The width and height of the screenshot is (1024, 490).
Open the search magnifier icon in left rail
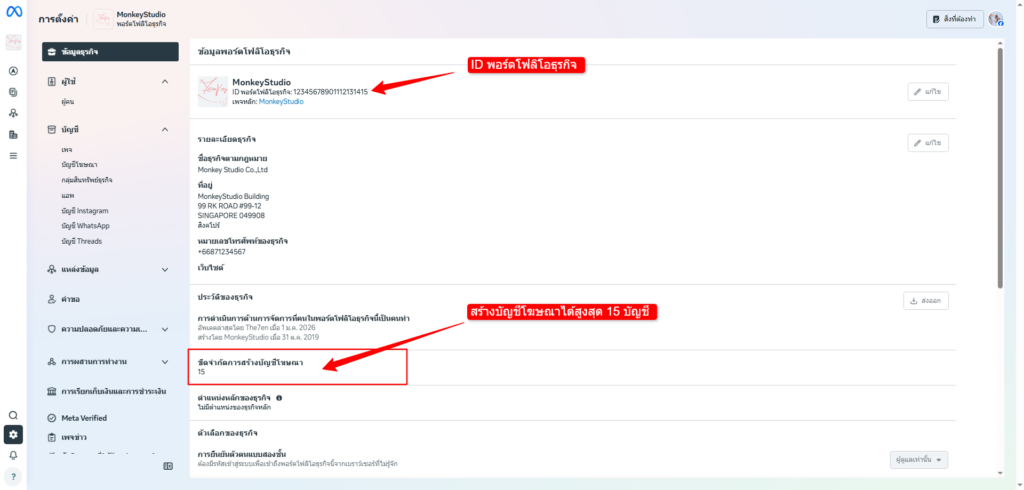point(13,415)
